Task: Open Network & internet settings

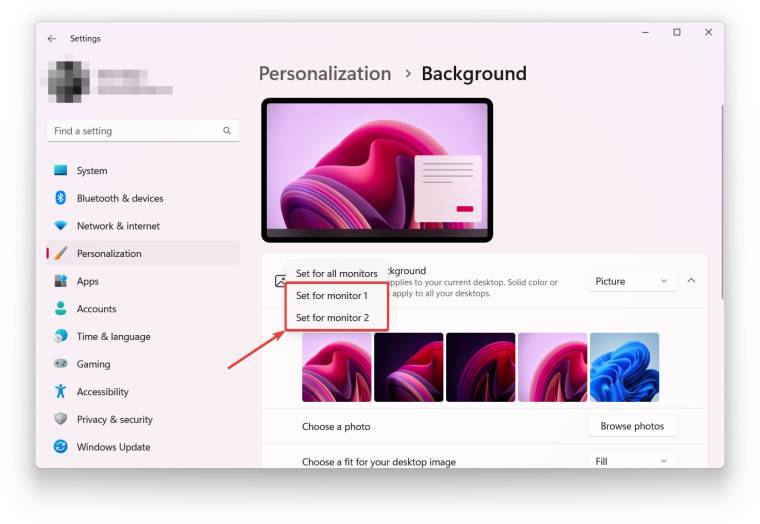Action: pyautogui.click(x=143, y=226)
